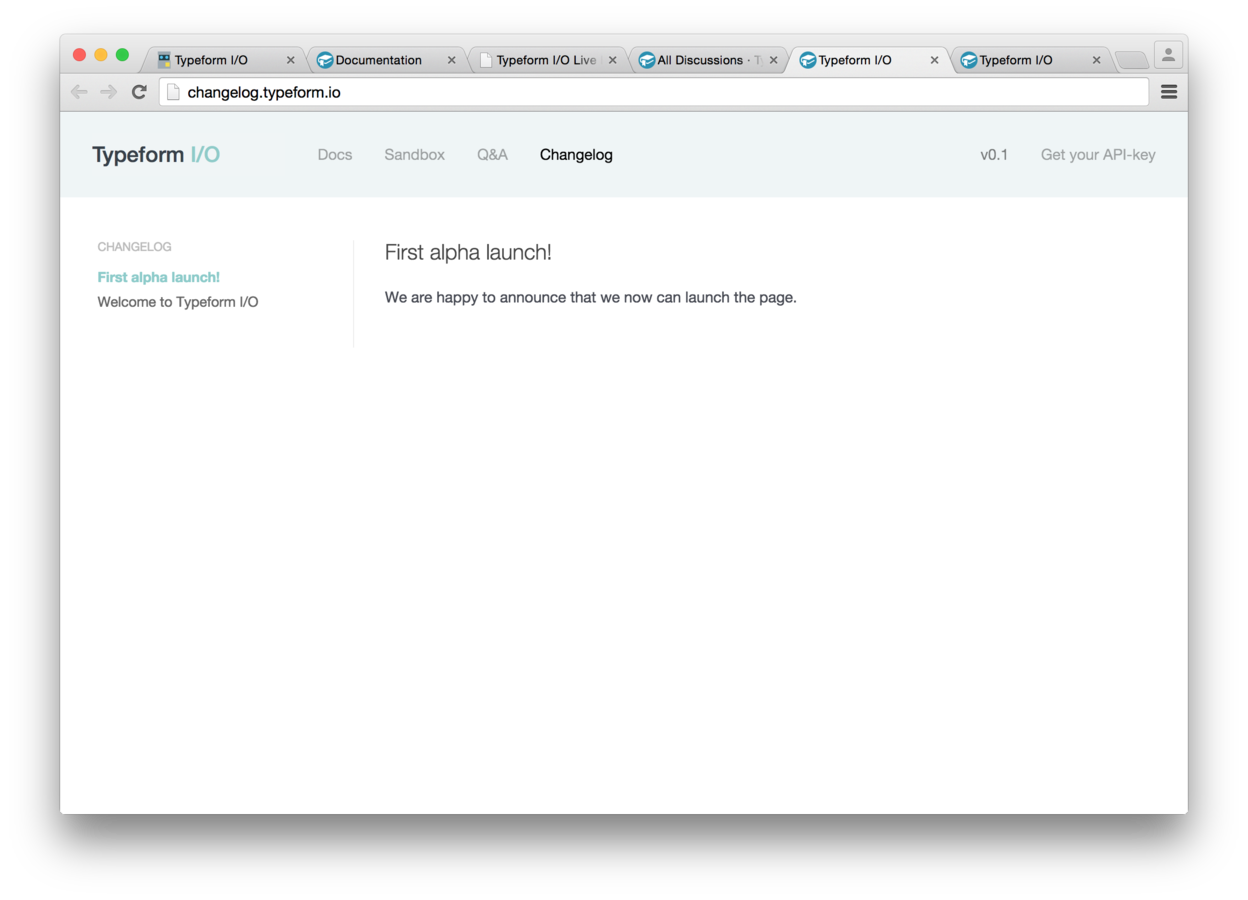Switch to the All Discussions tab
1248x900 pixels.
tap(708, 60)
